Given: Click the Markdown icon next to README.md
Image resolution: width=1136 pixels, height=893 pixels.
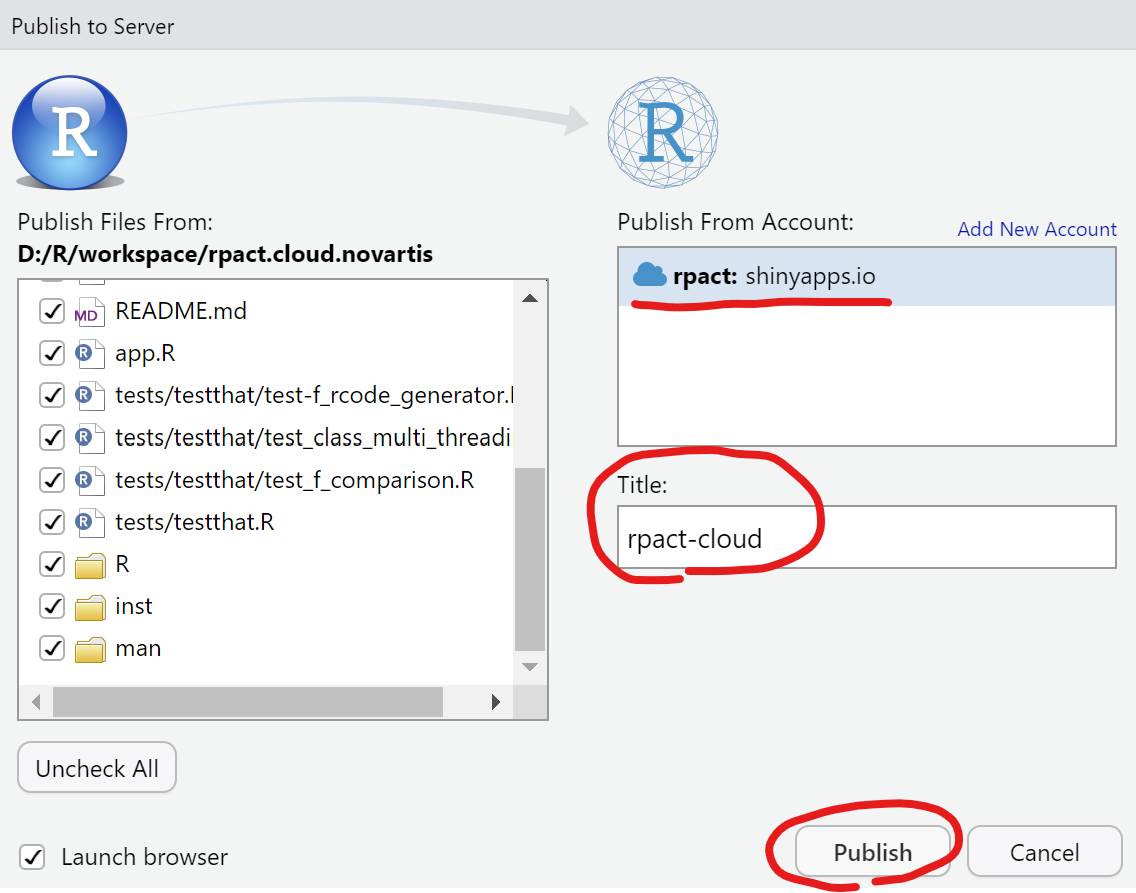Looking at the screenshot, I should (x=89, y=311).
